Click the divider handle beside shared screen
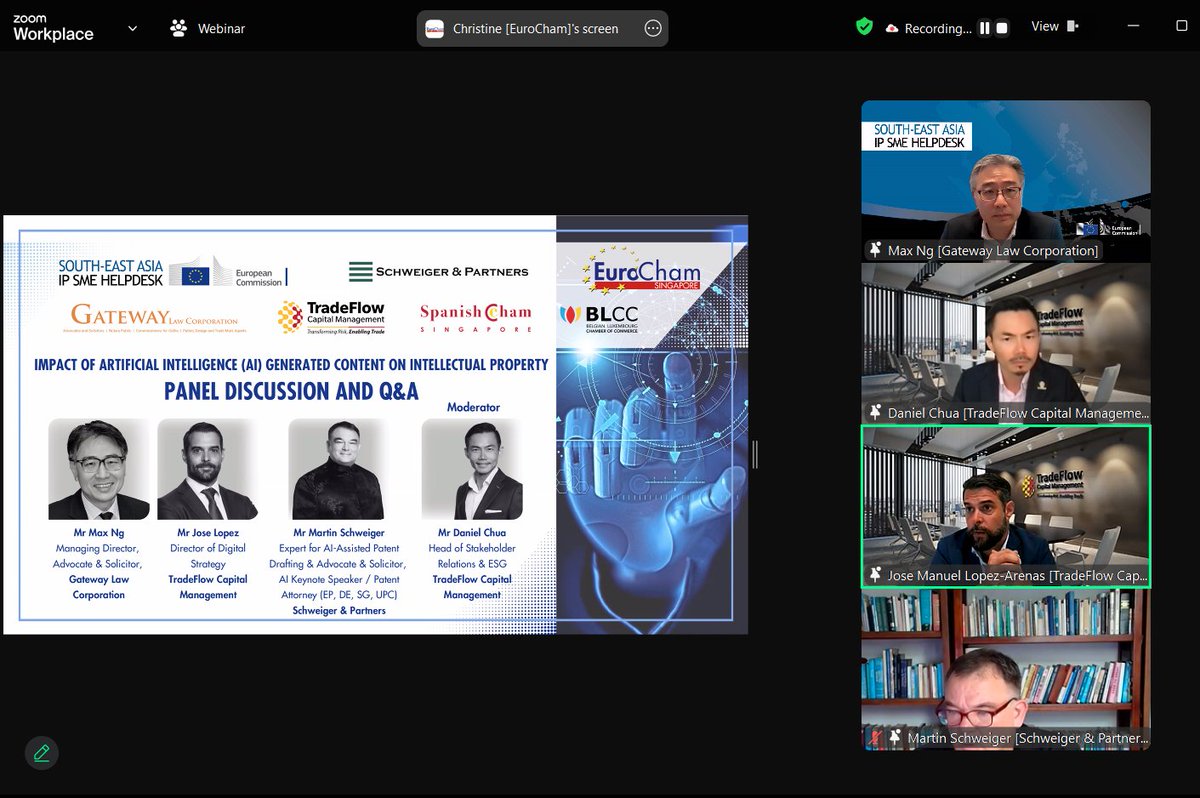Screen dimensions: 1200x798 pos(755,454)
